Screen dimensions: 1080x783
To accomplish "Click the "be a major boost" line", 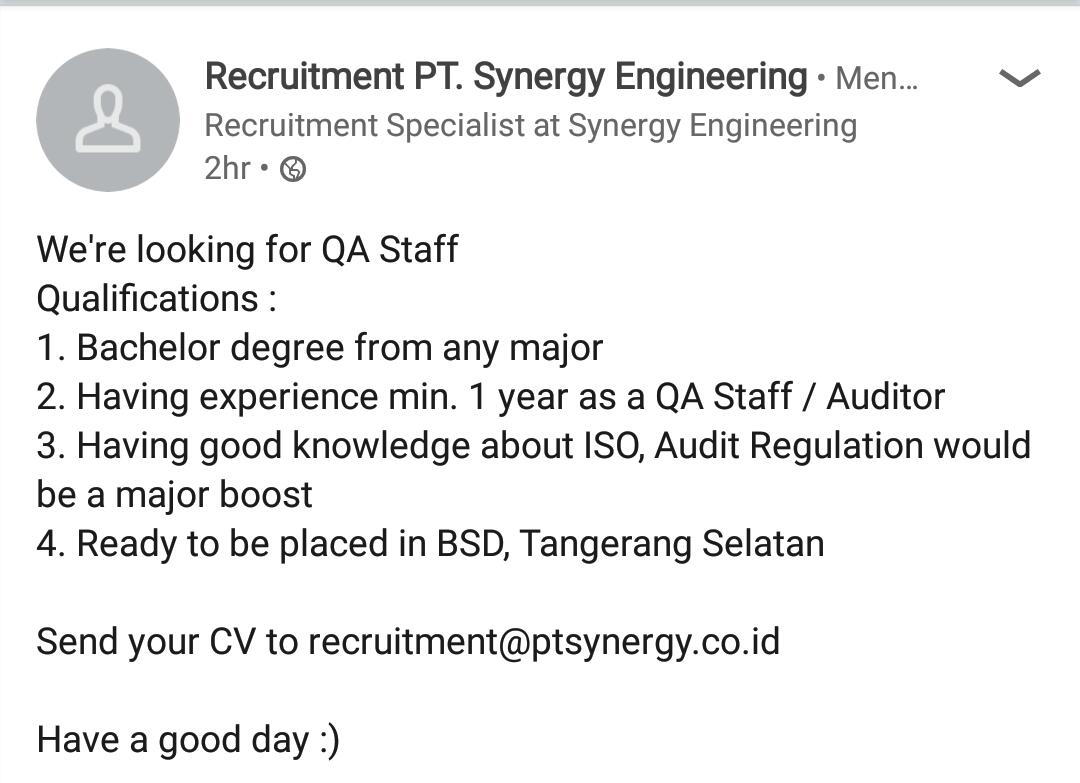I will click(174, 495).
